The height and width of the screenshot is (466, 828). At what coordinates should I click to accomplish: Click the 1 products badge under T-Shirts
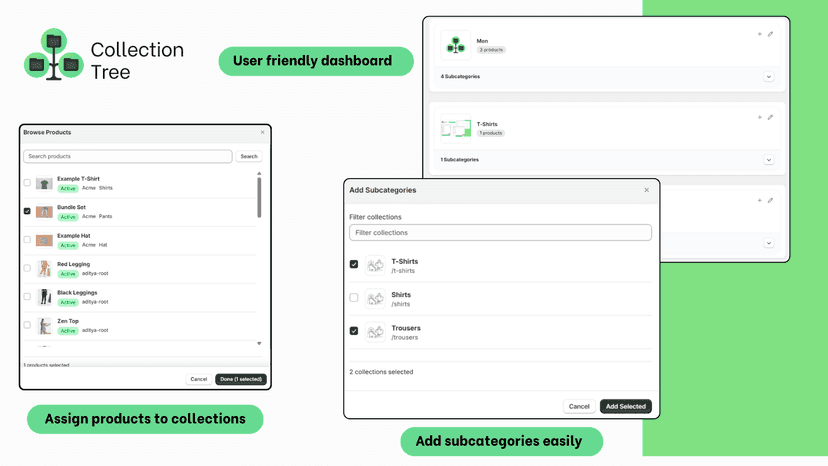tap(491, 133)
